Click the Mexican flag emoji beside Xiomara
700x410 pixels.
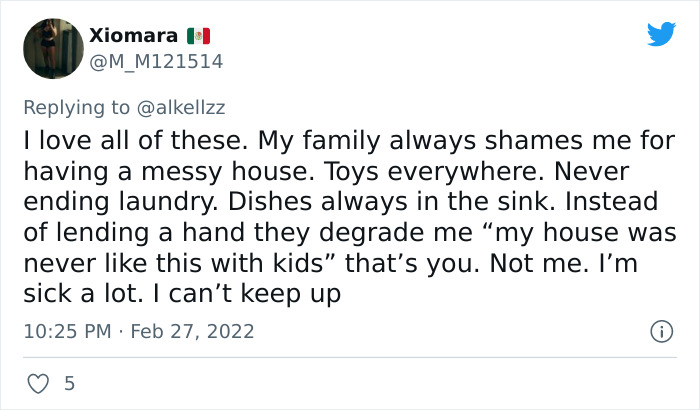pos(199,35)
